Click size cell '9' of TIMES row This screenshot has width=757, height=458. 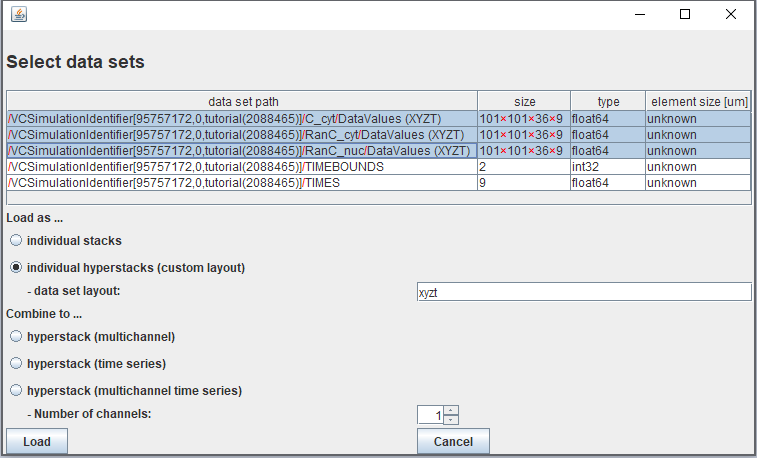[x=524, y=182]
